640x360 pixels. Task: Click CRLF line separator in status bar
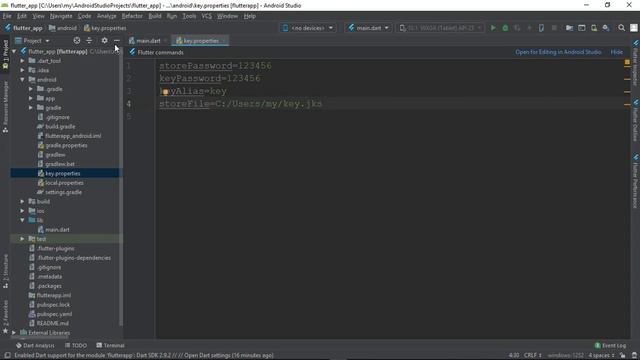click(x=533, y=356)
